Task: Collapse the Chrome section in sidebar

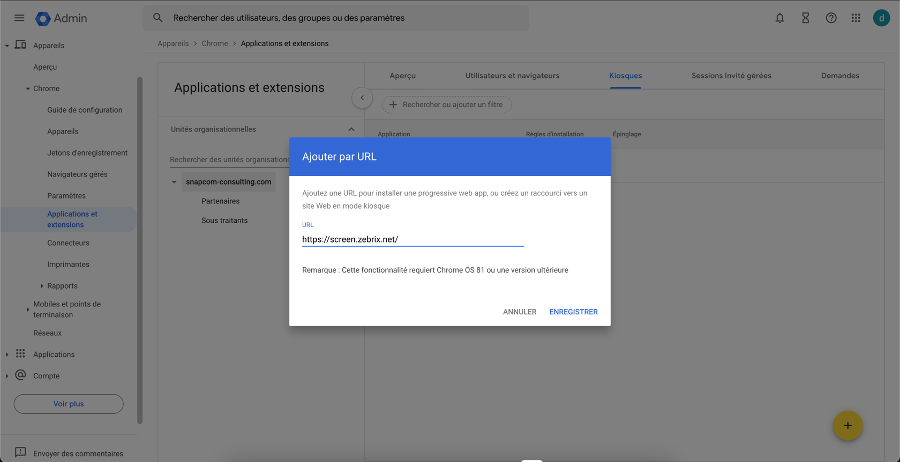Action: (28, 88)
